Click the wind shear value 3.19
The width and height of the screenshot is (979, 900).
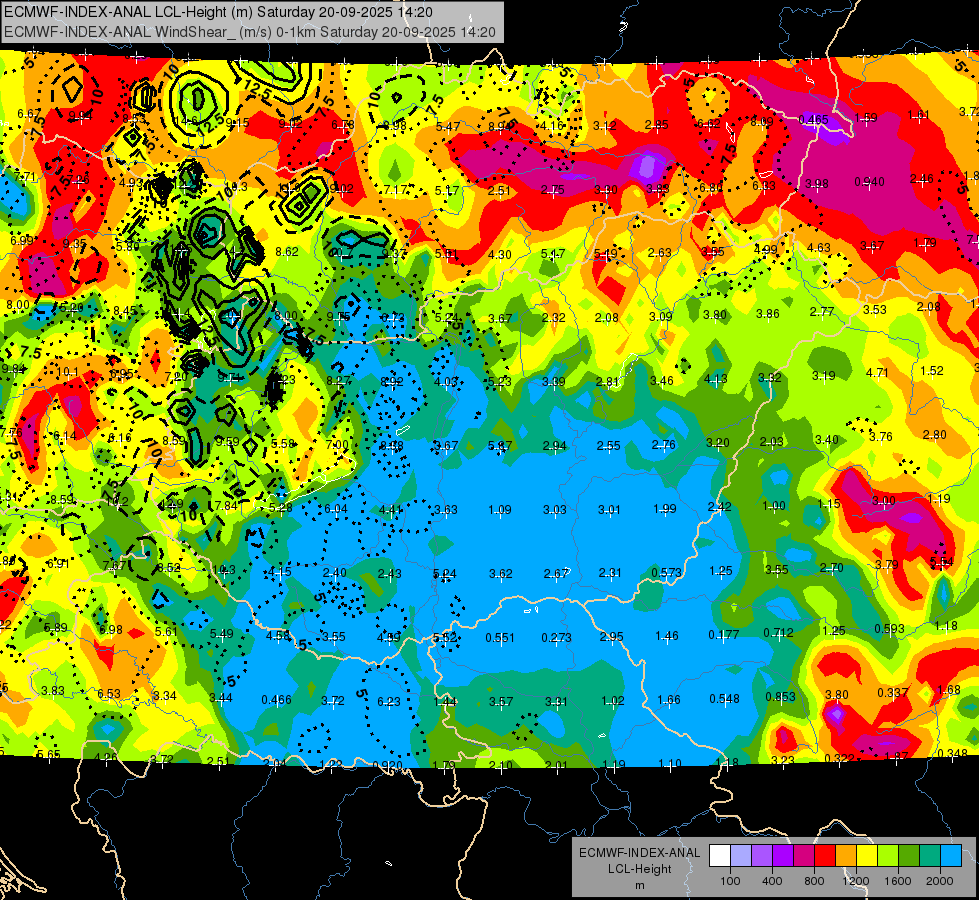point(824,375)
